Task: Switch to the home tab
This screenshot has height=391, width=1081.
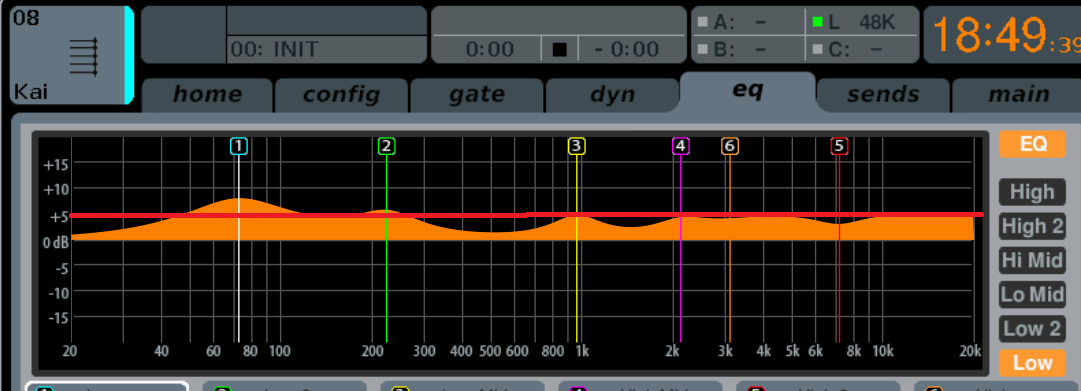Action: 207,95
